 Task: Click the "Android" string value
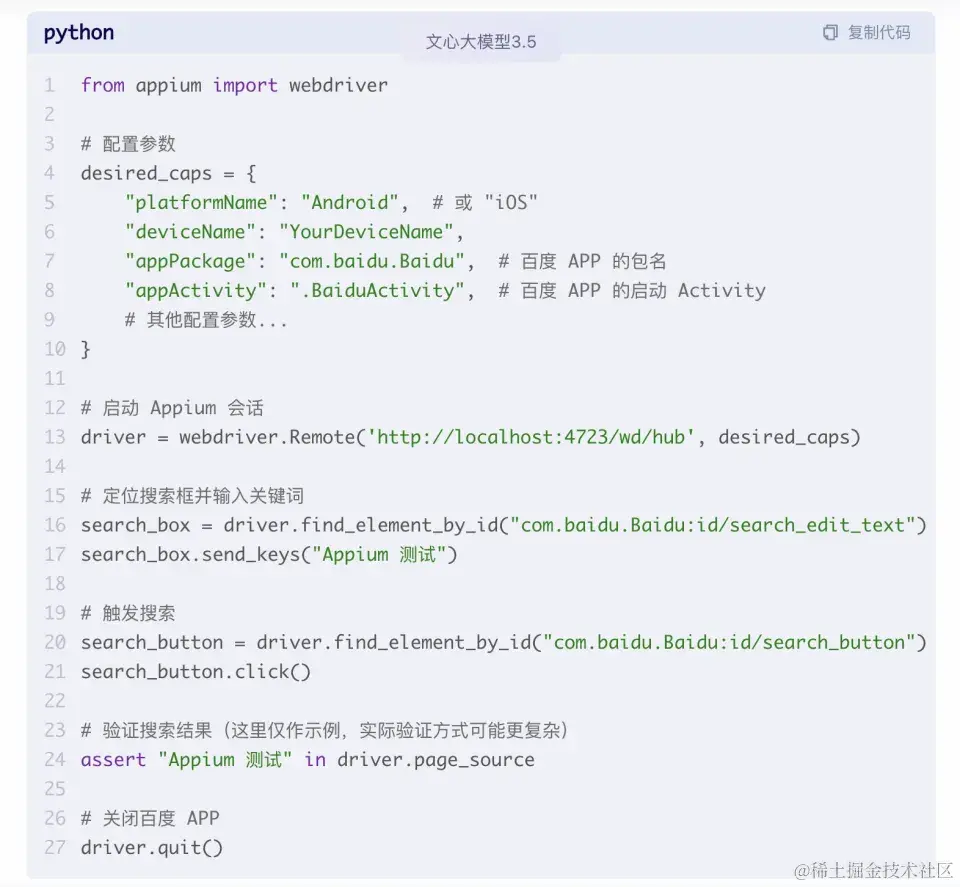[350, 203]
